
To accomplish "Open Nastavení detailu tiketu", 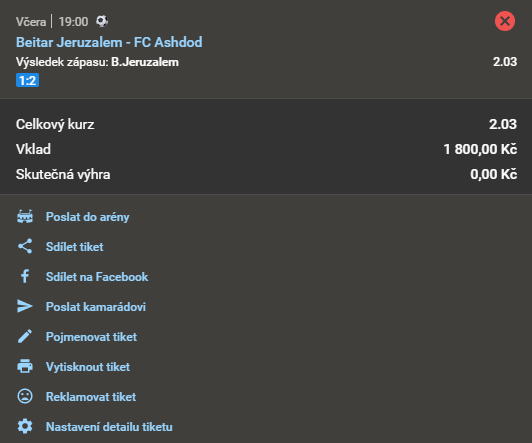I will [109, 427].
